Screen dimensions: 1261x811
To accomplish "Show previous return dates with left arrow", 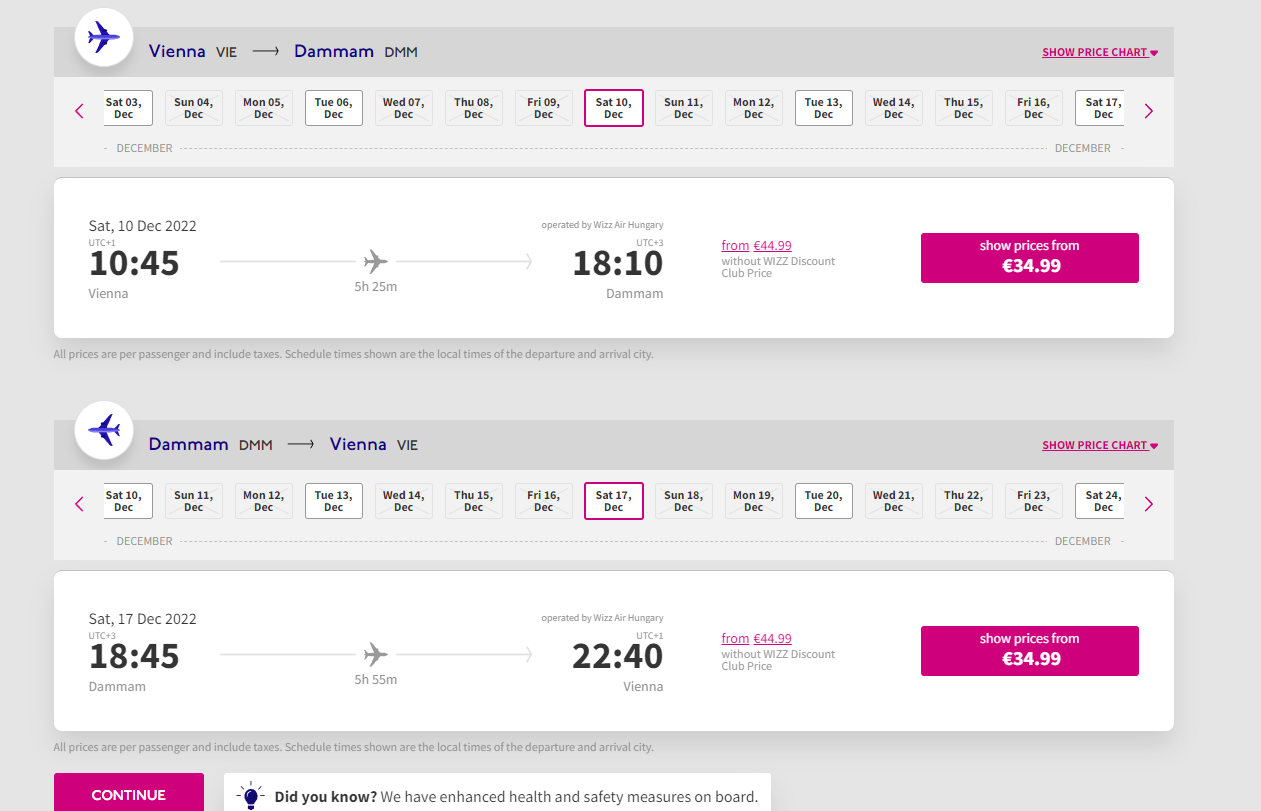I will (x=80, y=504).
